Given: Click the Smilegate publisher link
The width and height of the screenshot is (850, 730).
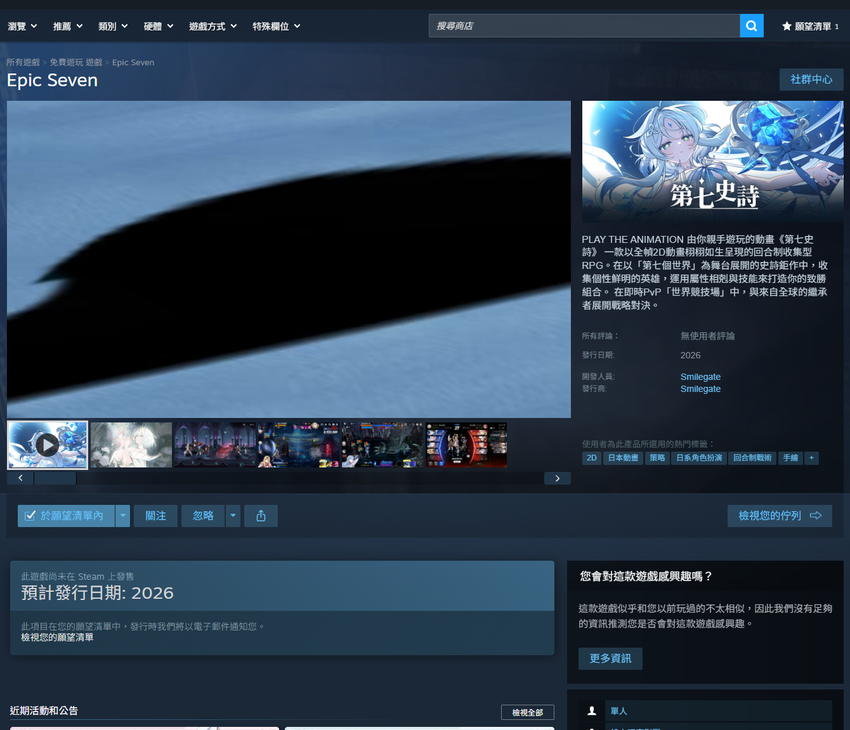Looking at the screenshot, I should pyautogui.click(x=700, y=389).
